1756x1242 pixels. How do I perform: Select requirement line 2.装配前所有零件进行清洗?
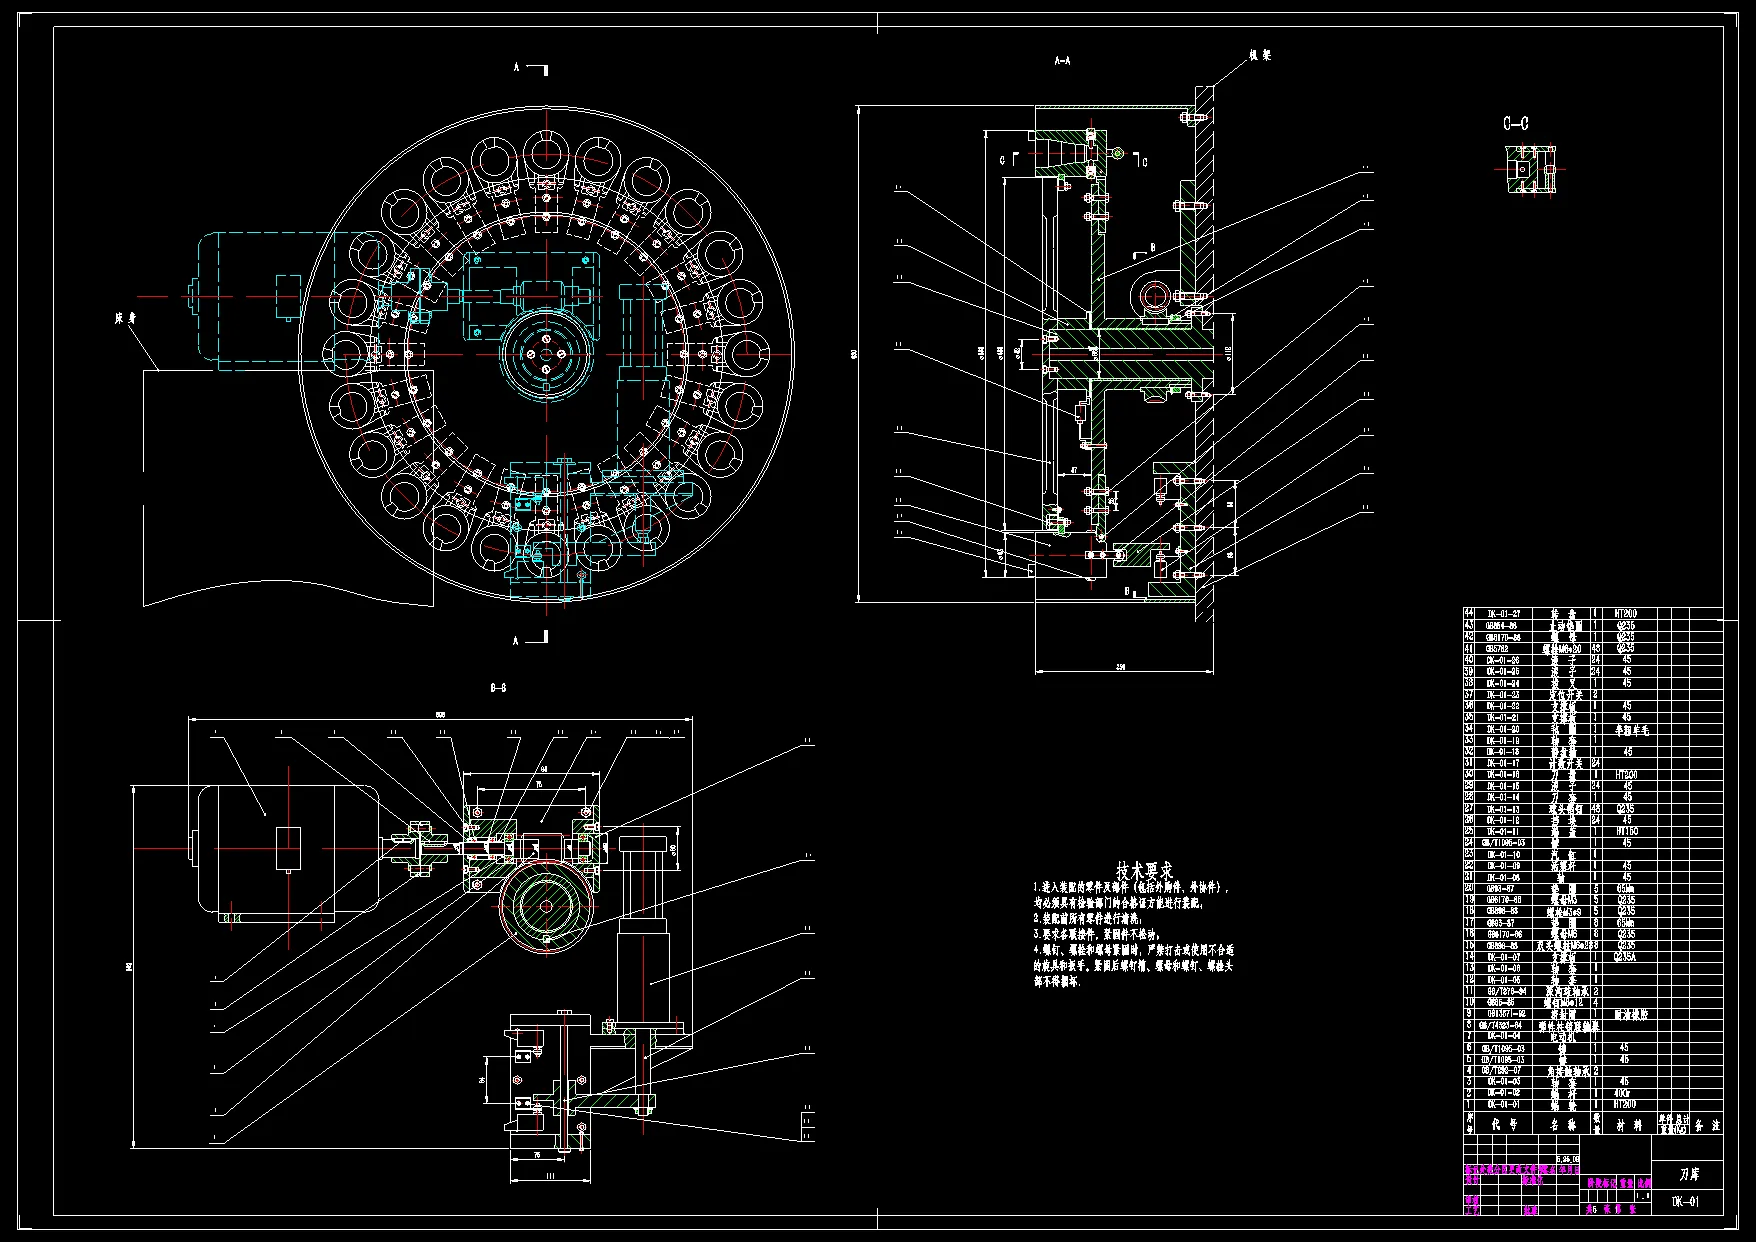(1087, 918)
